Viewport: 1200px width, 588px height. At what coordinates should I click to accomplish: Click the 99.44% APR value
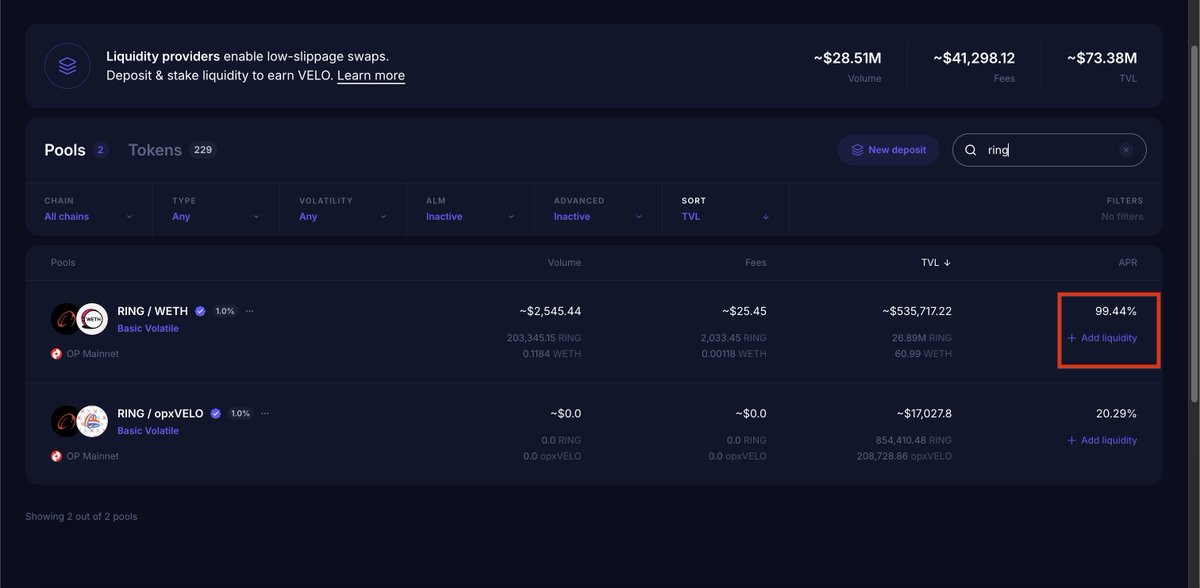[1116, 311]
